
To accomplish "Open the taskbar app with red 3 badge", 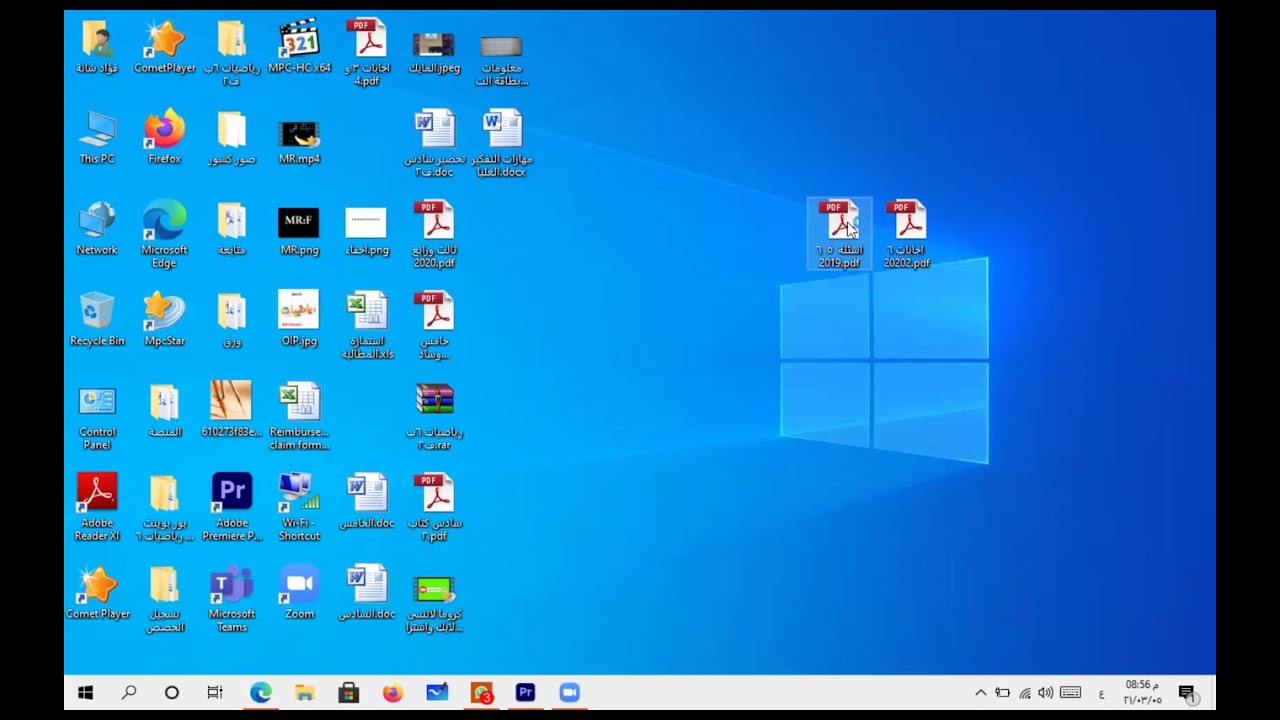I will 481,692.
